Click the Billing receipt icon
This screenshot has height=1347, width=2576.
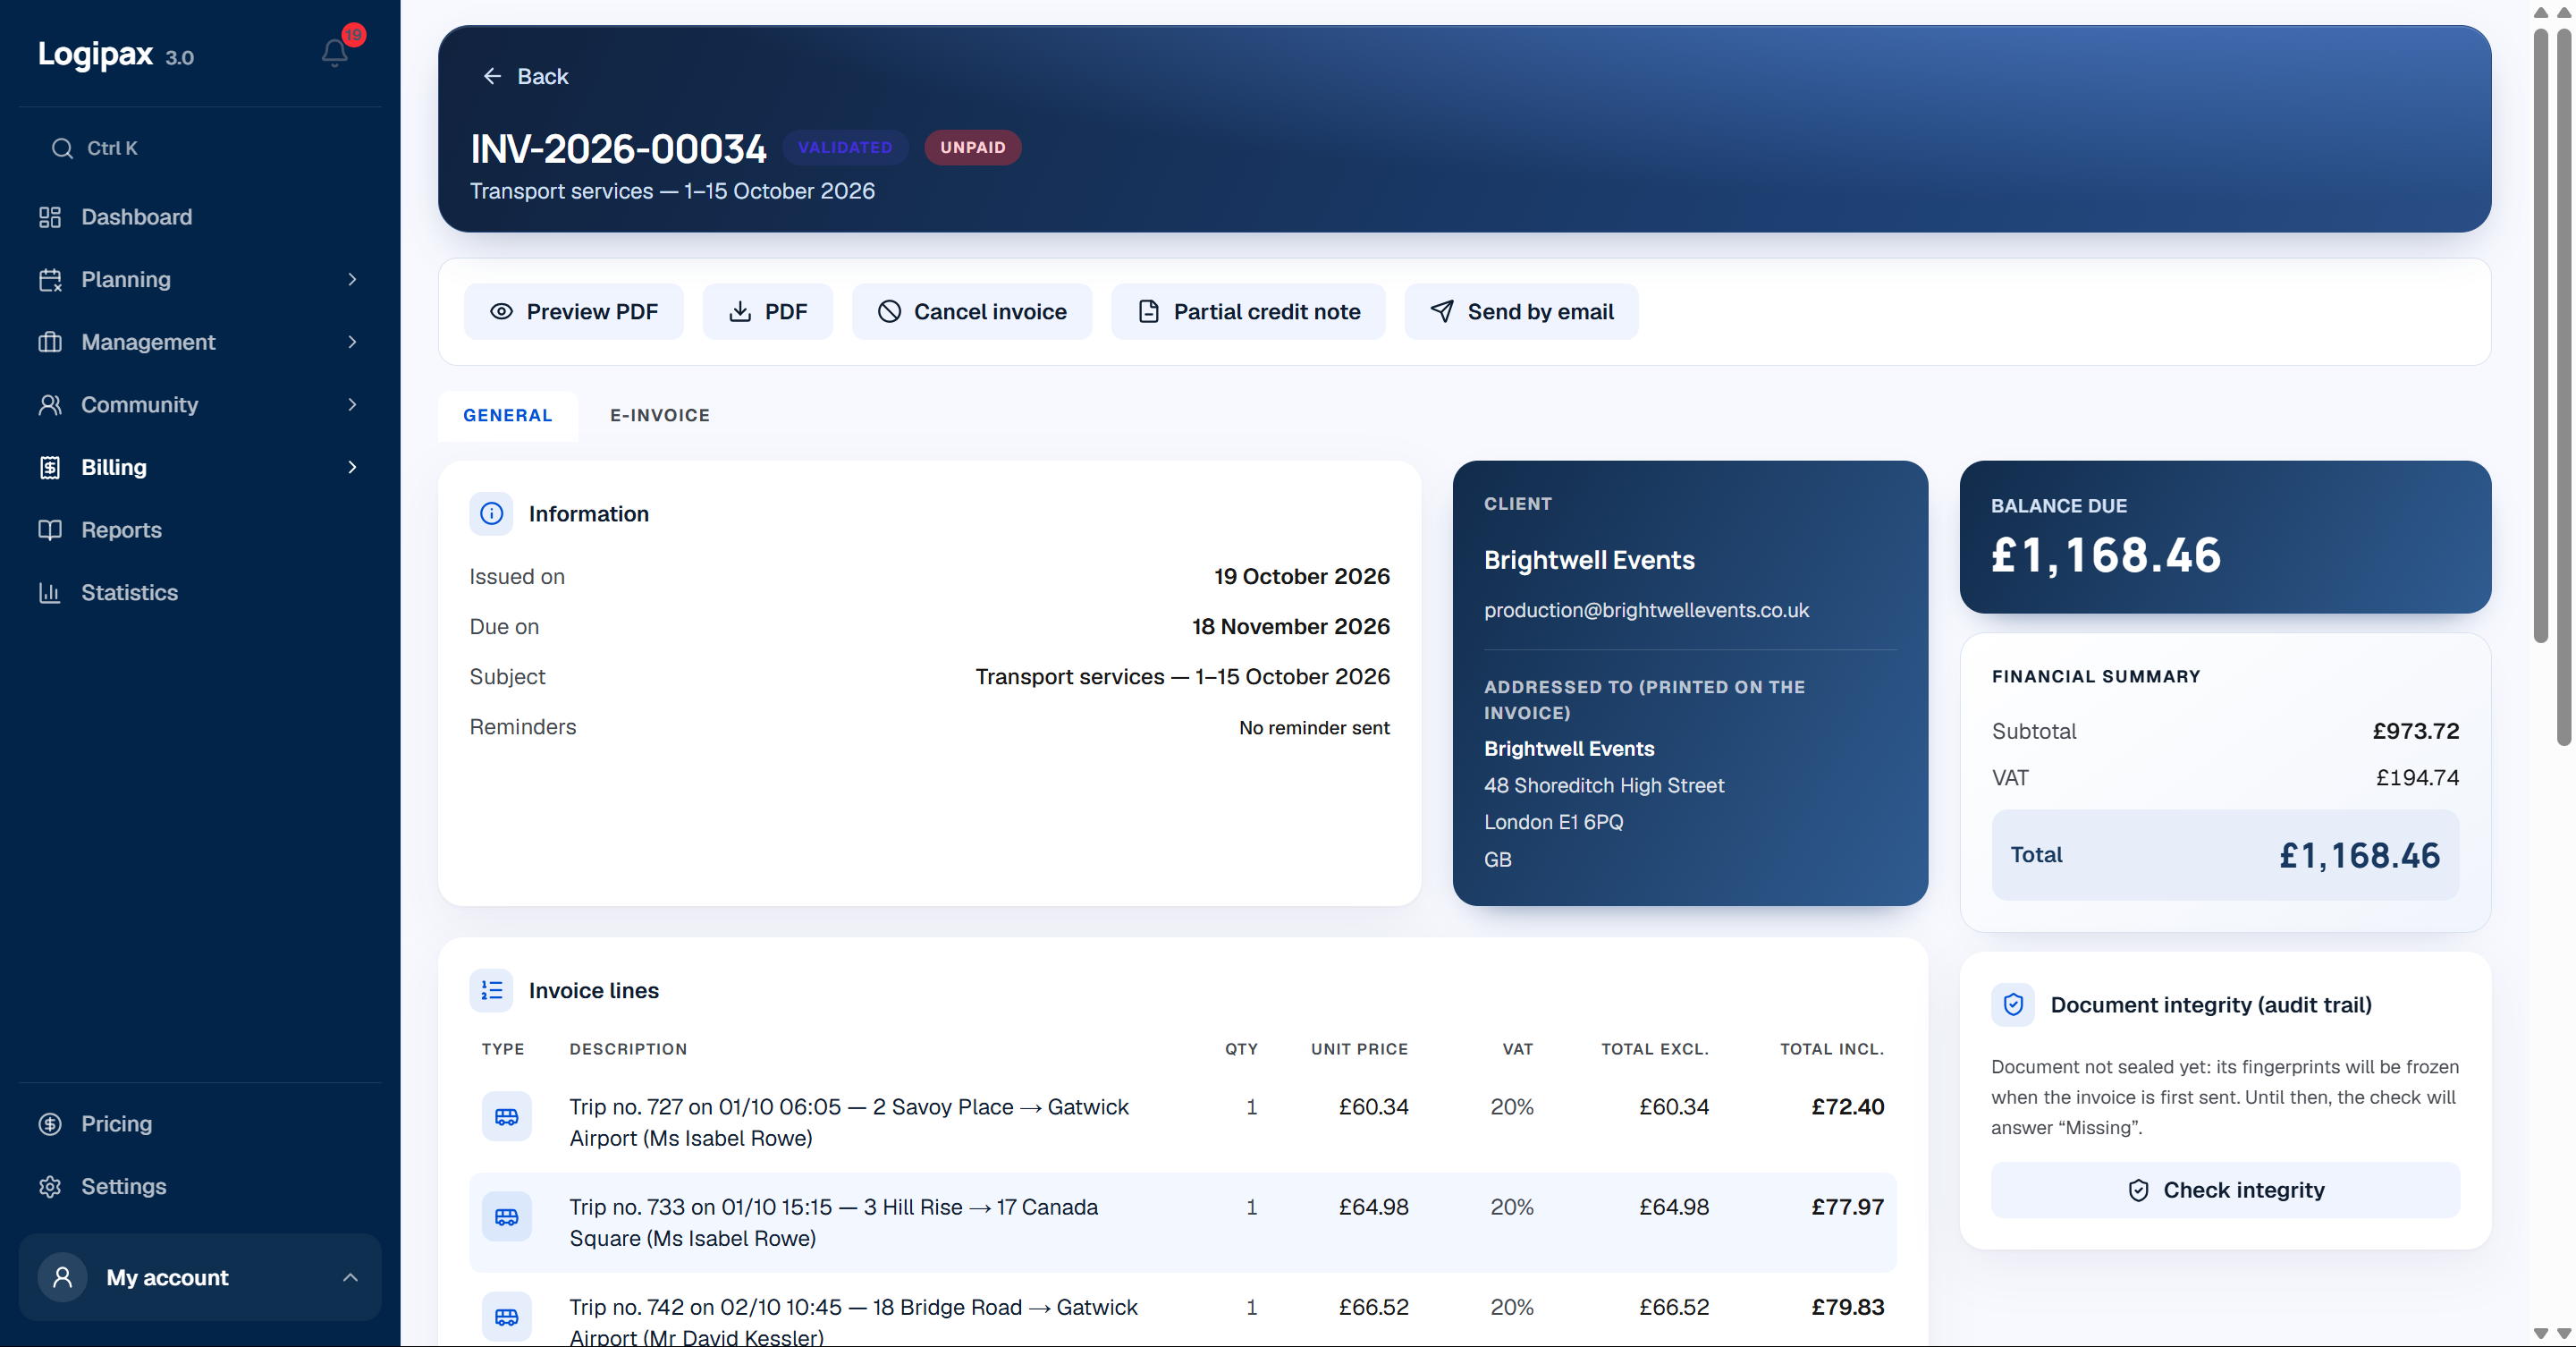click(x=50, y=467)
